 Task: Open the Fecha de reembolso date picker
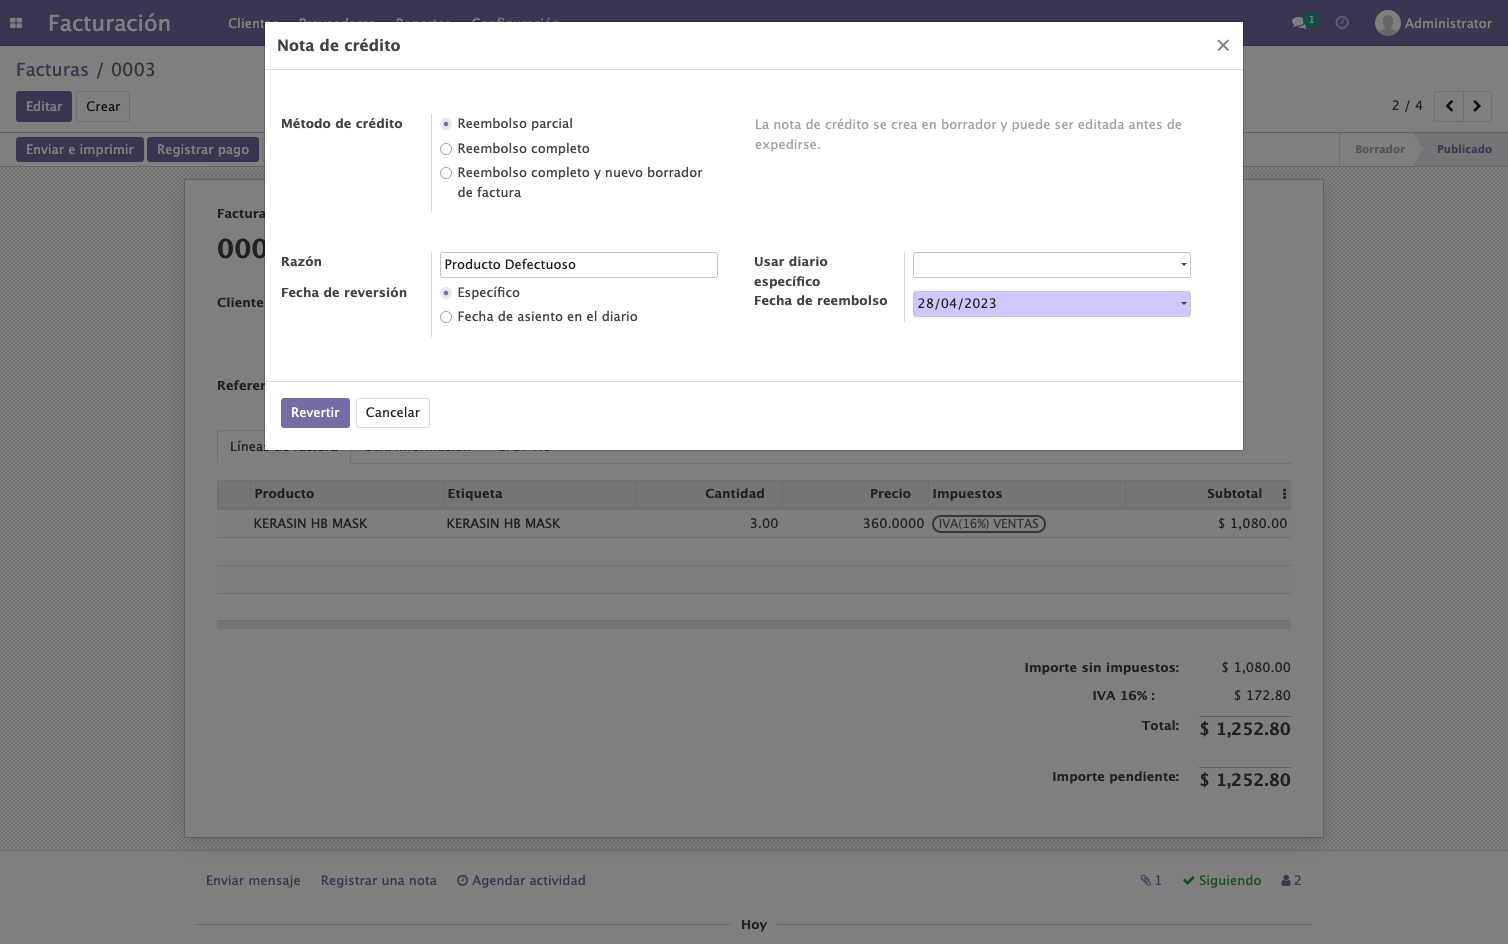click(1051, 304)
